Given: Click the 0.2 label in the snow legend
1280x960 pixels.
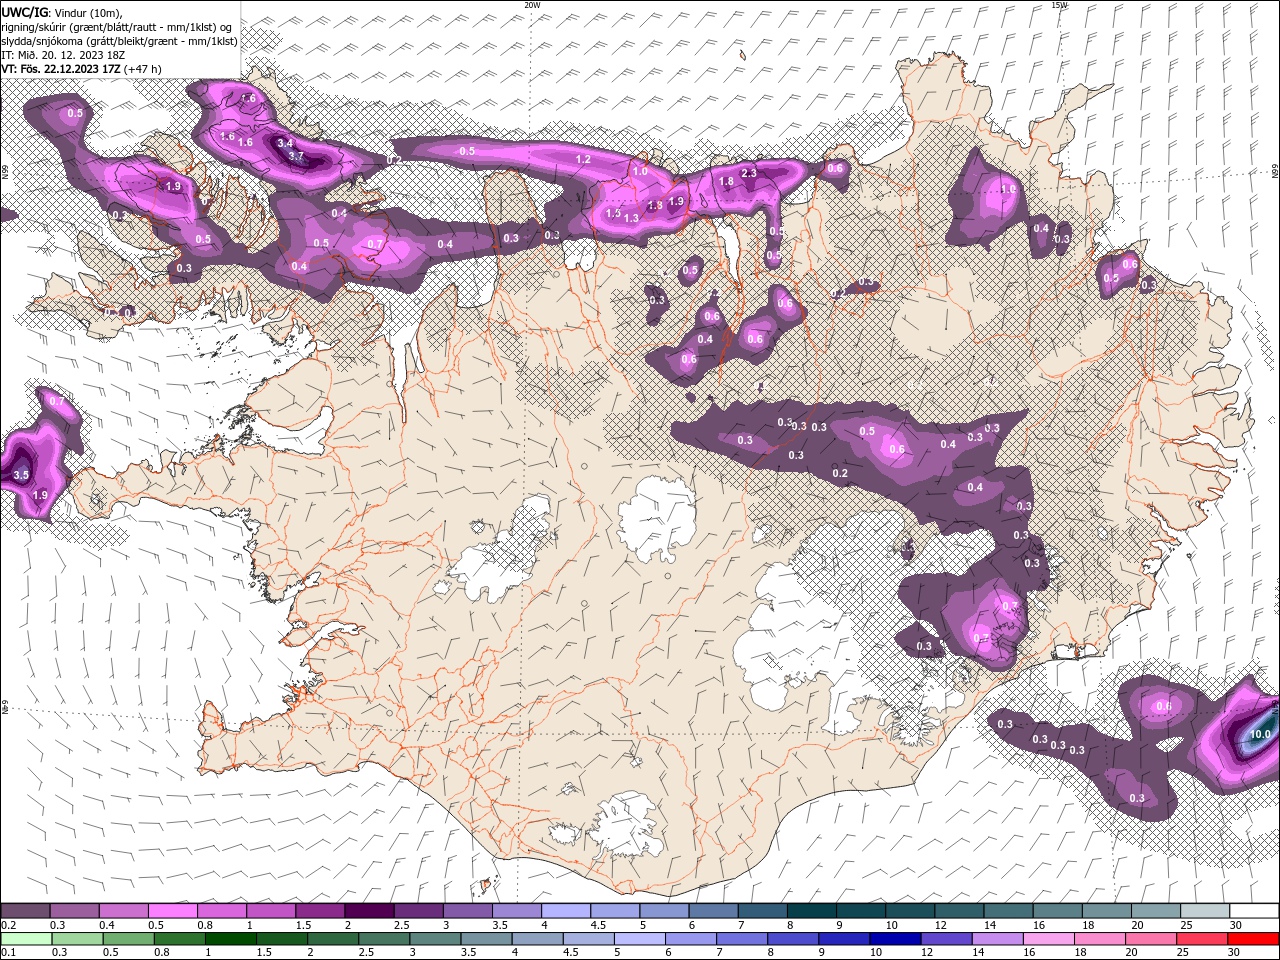Looking at the screenshot, I should 8,925.
